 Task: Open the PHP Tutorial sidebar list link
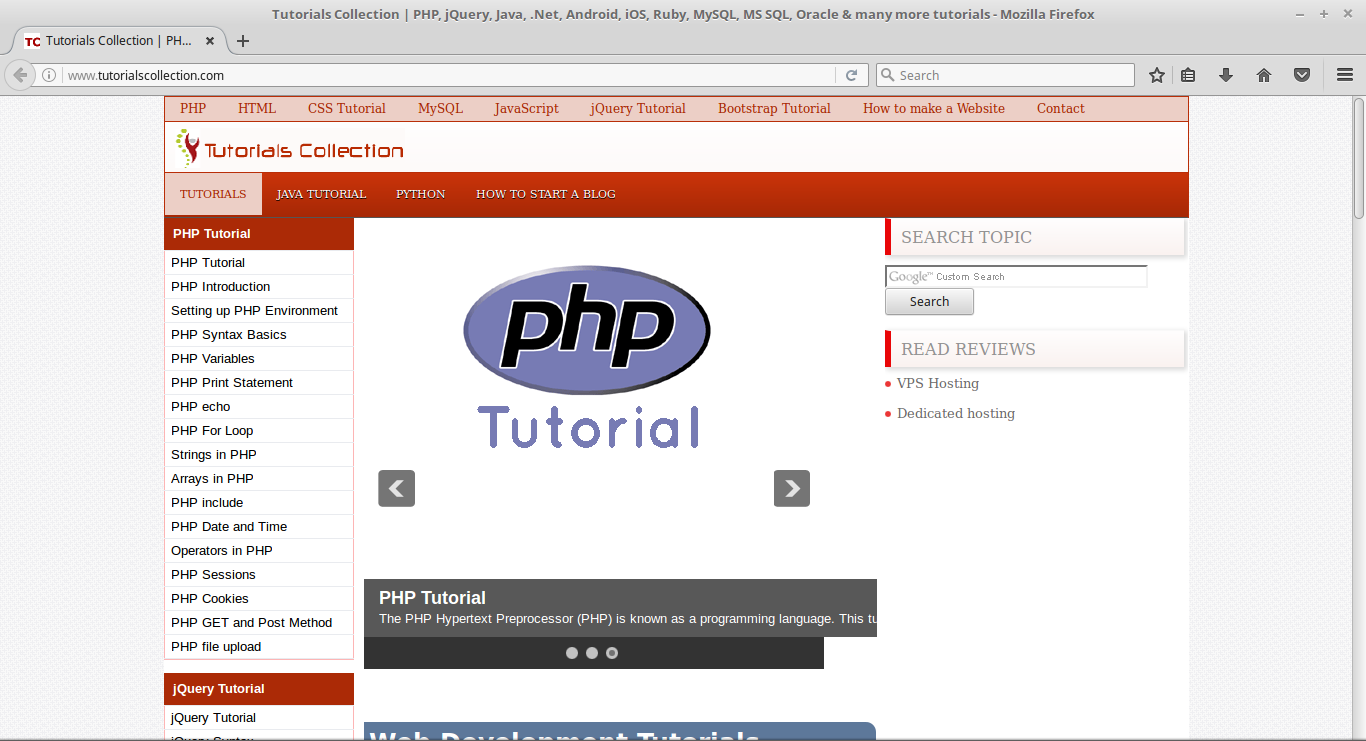click(208, 263)
